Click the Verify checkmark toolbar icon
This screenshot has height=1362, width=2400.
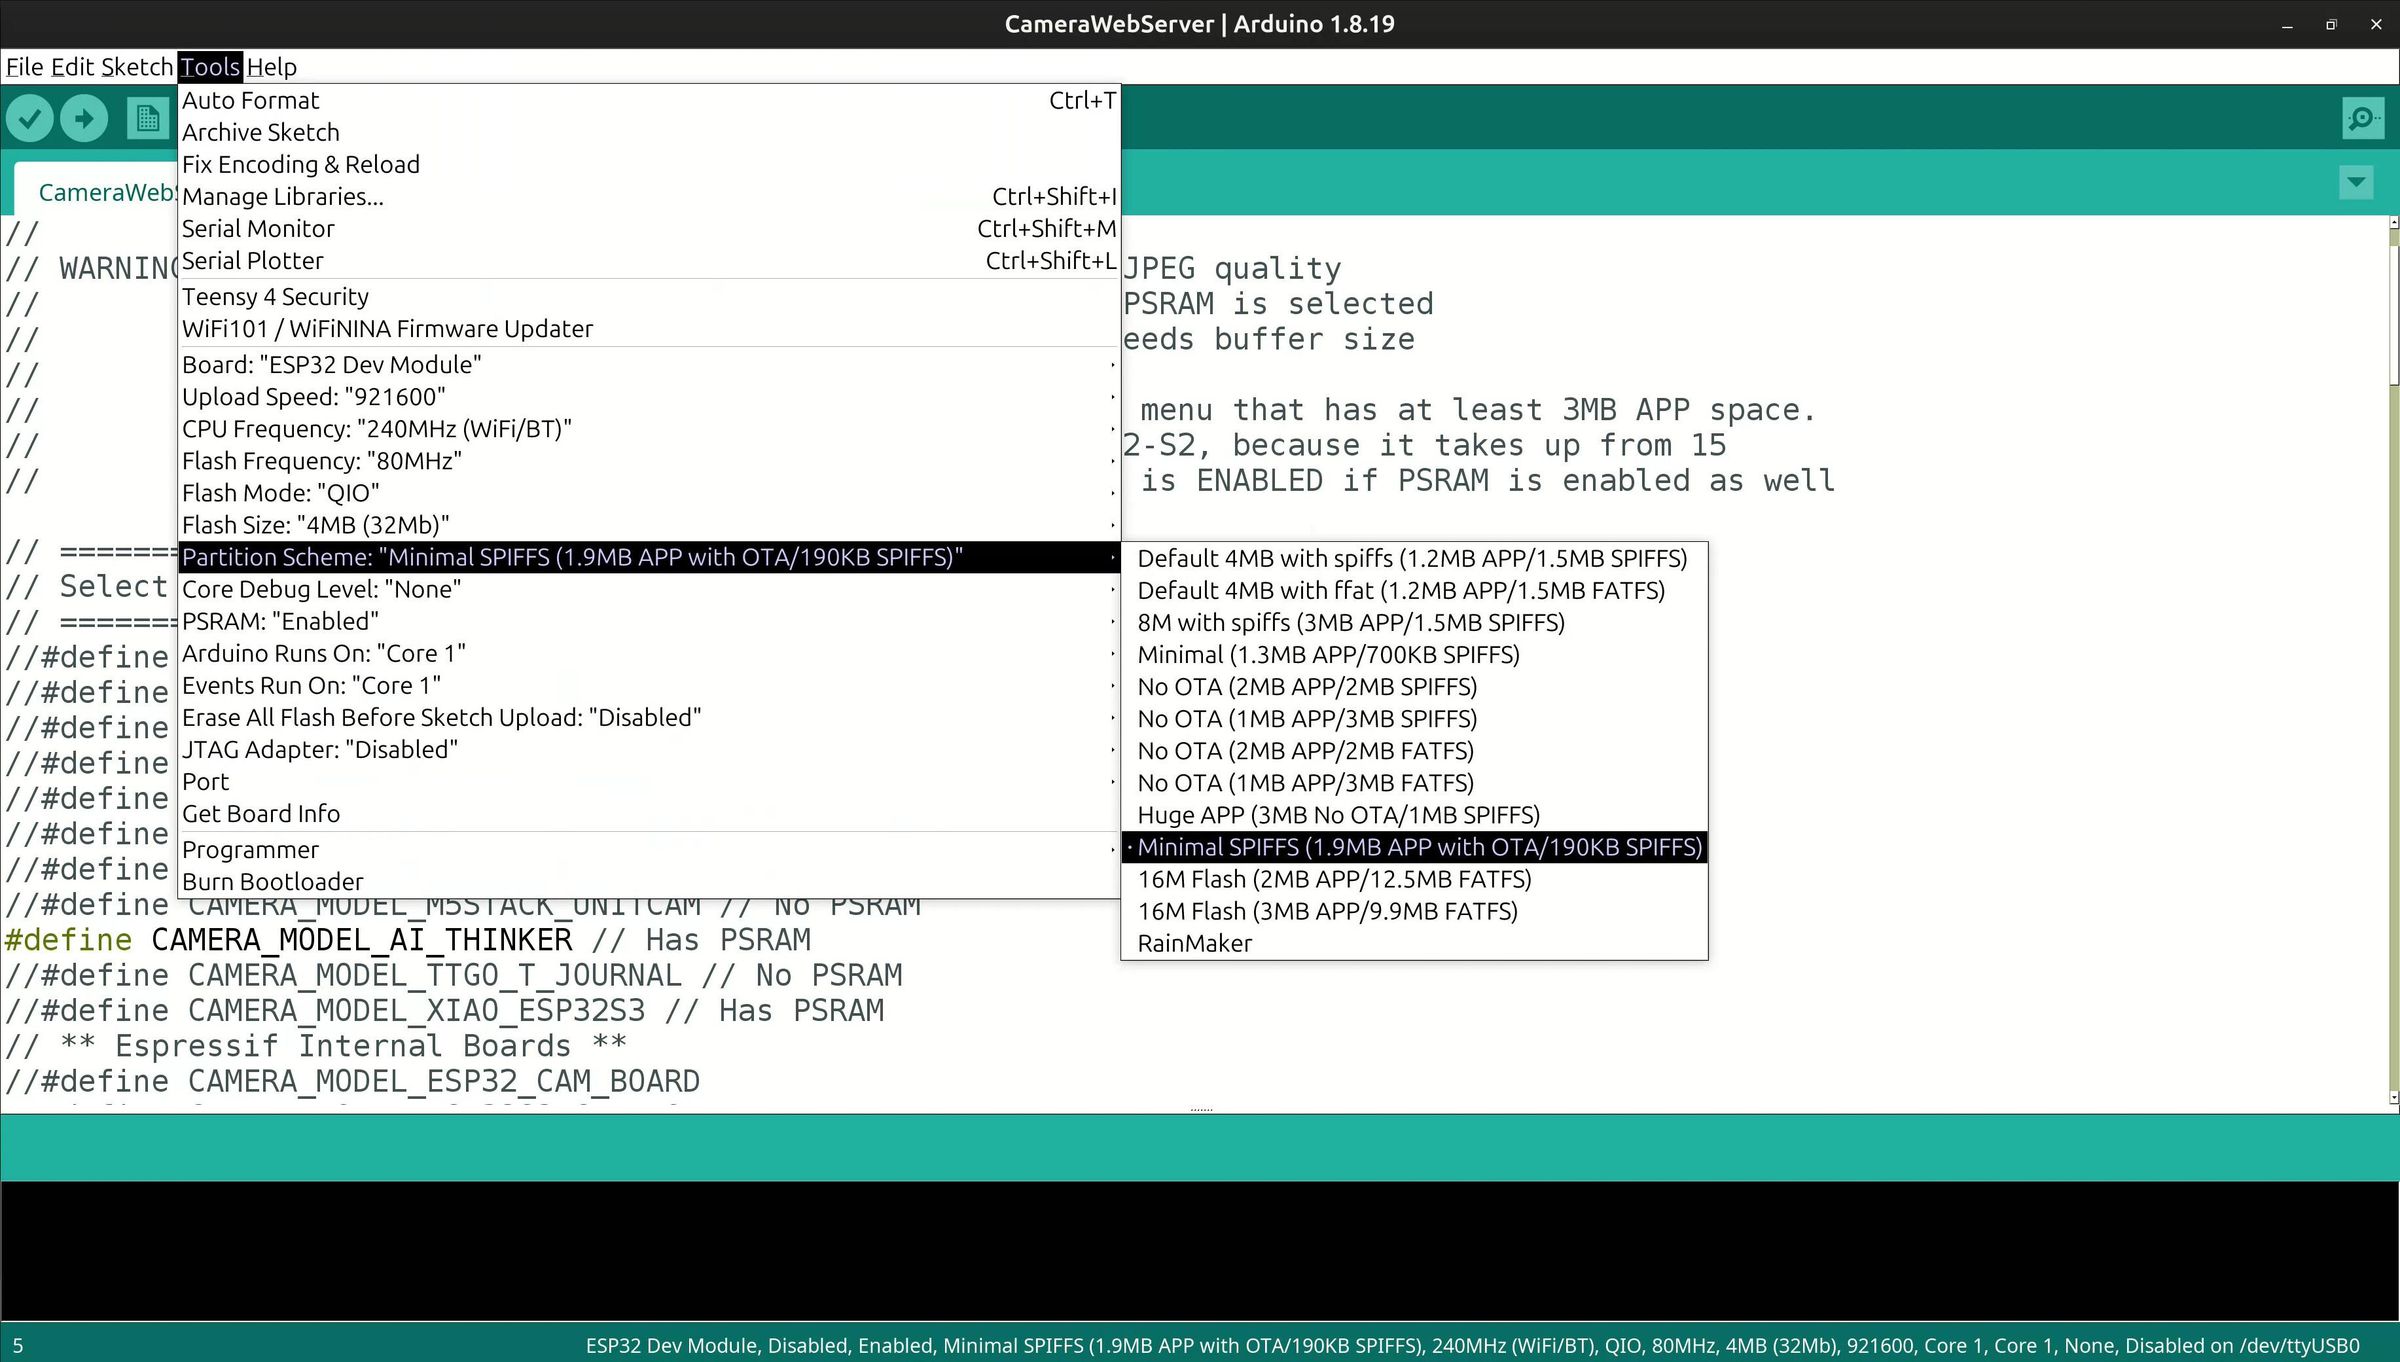pyautogui.click(x=30, y=119)
